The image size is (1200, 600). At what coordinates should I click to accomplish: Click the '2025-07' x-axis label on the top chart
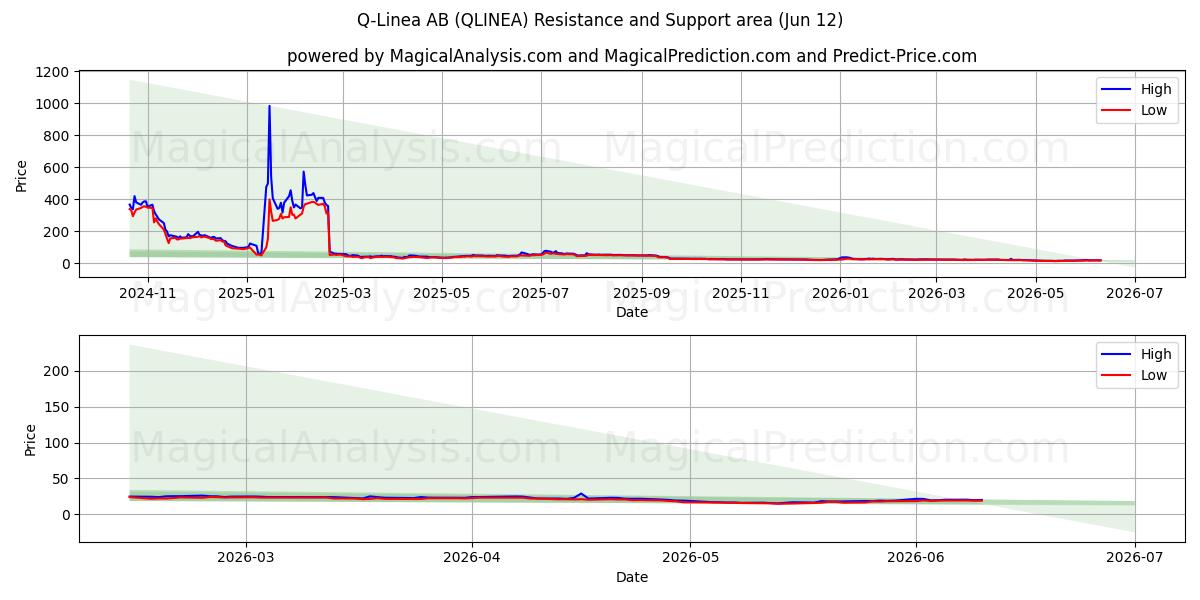[541, 294]
